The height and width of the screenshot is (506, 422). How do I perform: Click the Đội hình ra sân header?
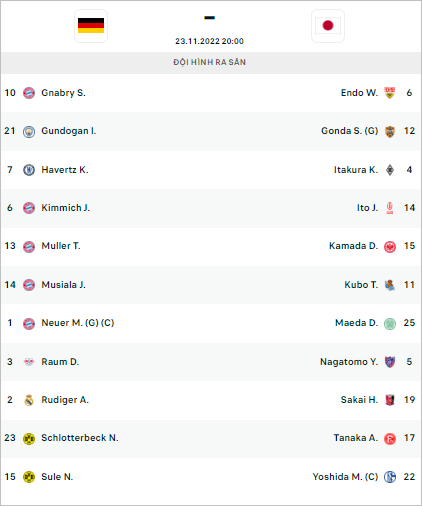[x=209, y=62]
